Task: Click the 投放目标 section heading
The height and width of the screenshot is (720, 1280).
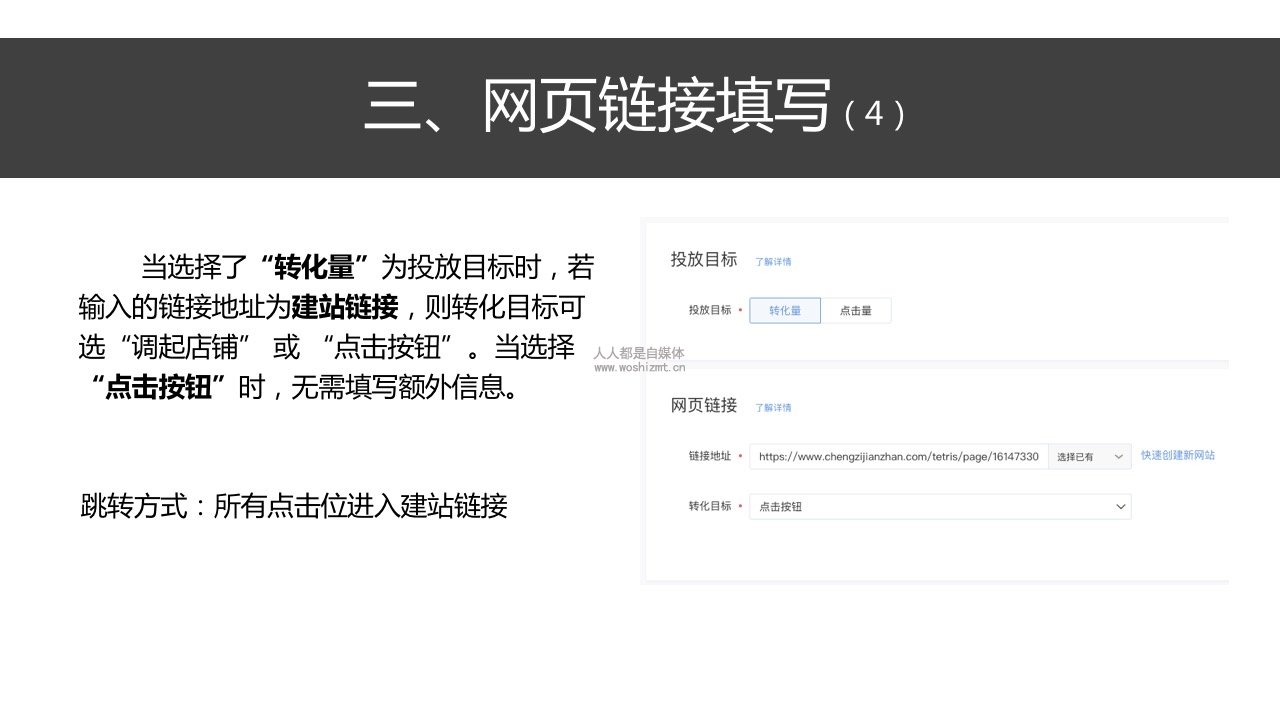Action: [704, 260]
